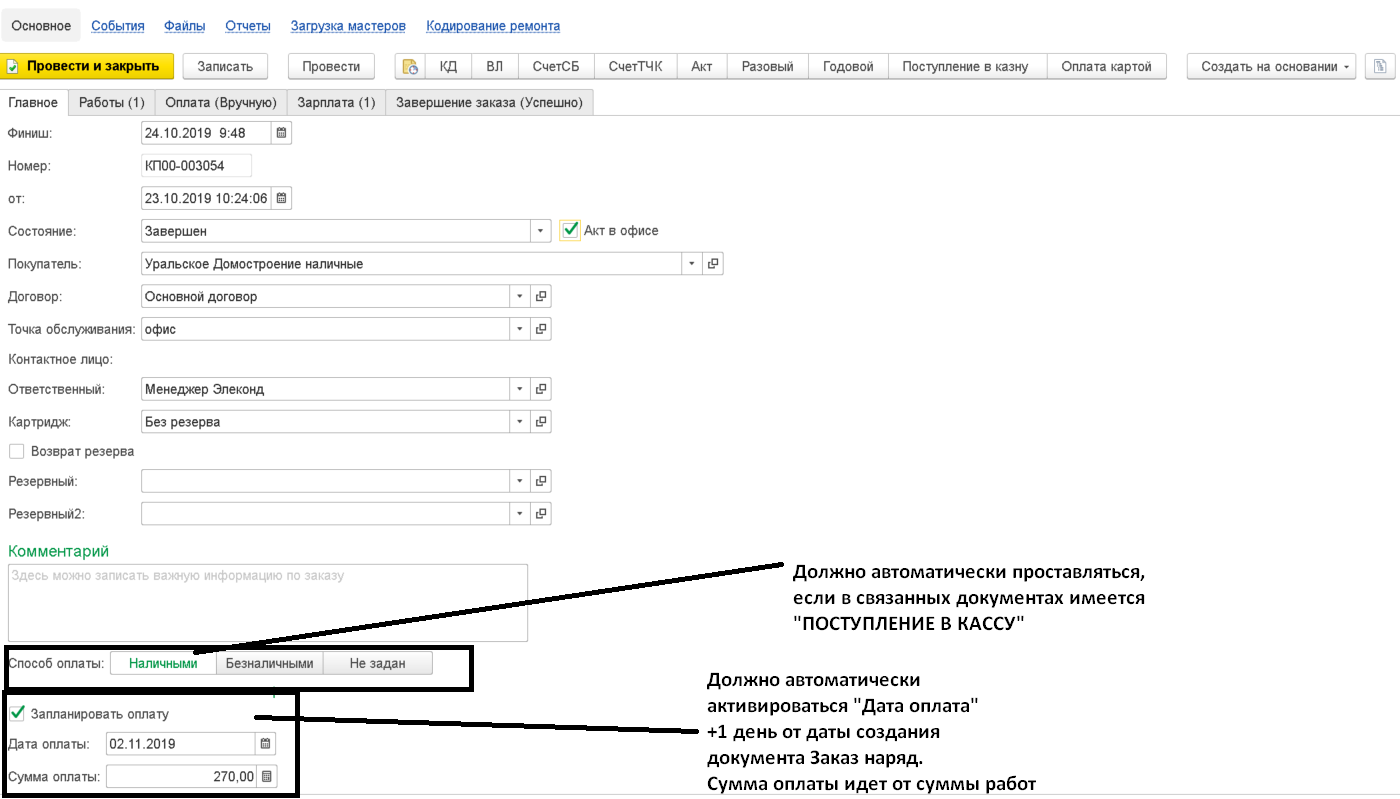This screenshot has height=799, width=1400.
Task: Select Безналичными payment method
Action: (269, 663)
